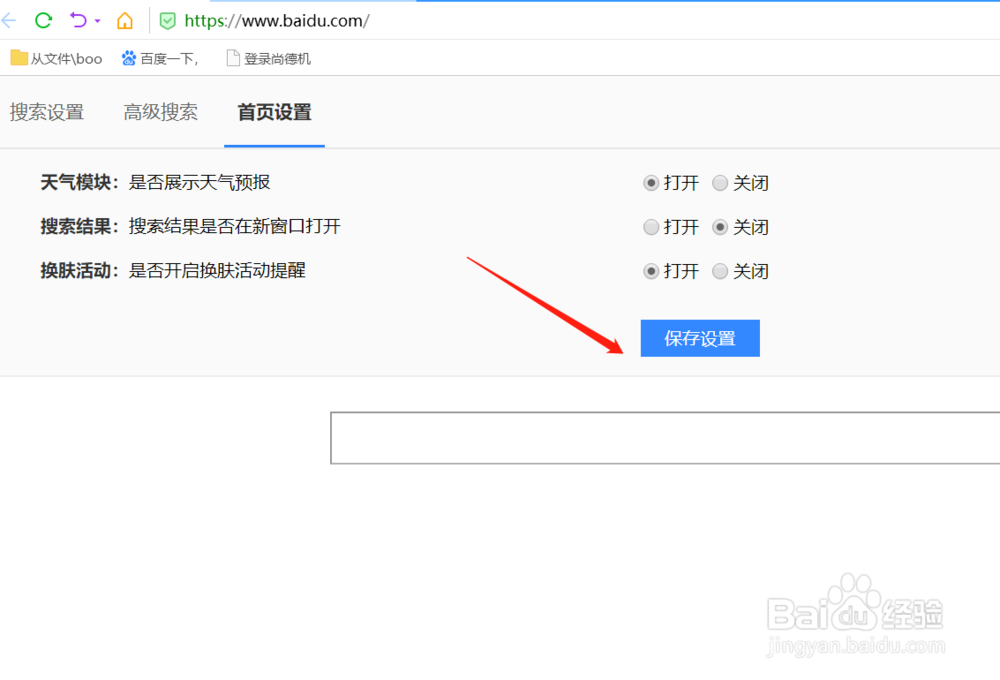Select the address bar URL www.baidu.com
The width and height of the screenshot is (1000, 680).
[x=277, y=21]
